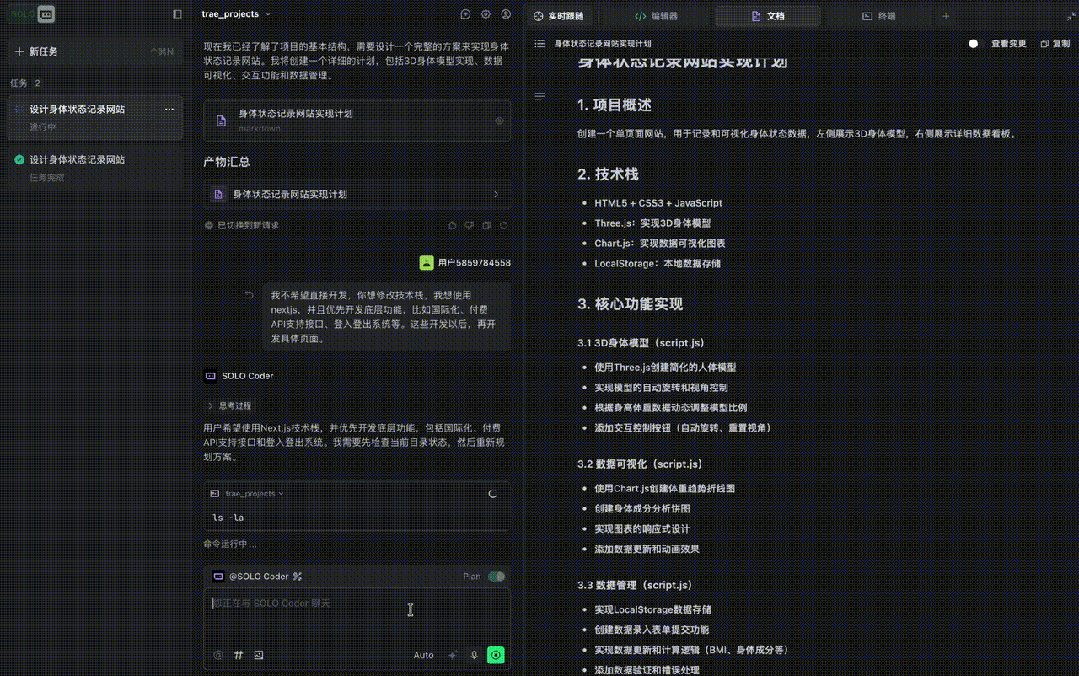
Task: Click the thumbs-up icon on the response
Action: pos(452,225)
